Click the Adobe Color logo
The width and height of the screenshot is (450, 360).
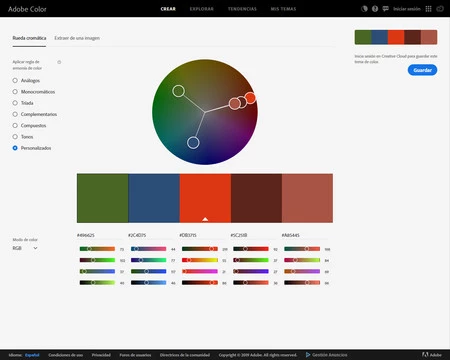[x=27, y=9]
